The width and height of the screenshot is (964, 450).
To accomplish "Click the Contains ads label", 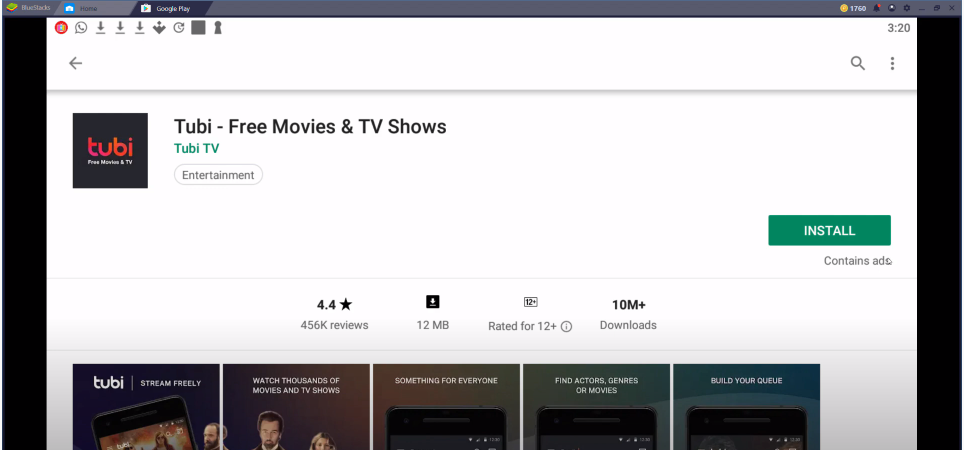I will coord(857,261).
